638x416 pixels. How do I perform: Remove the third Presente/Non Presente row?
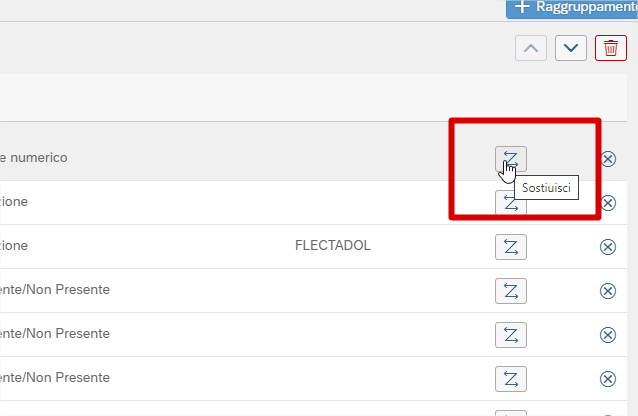(608, 378)
